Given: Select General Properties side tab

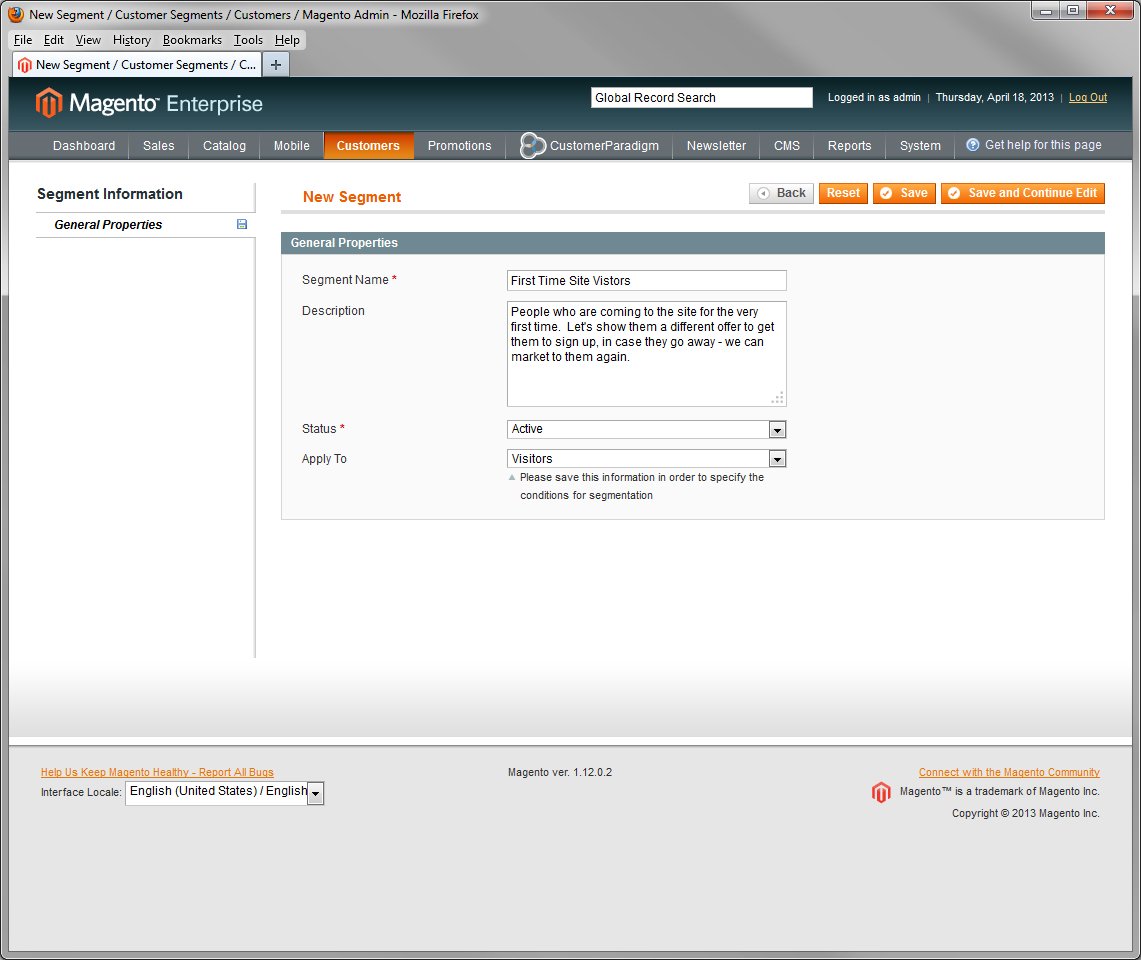Looking at the screenshot, I should coord(146,225).
